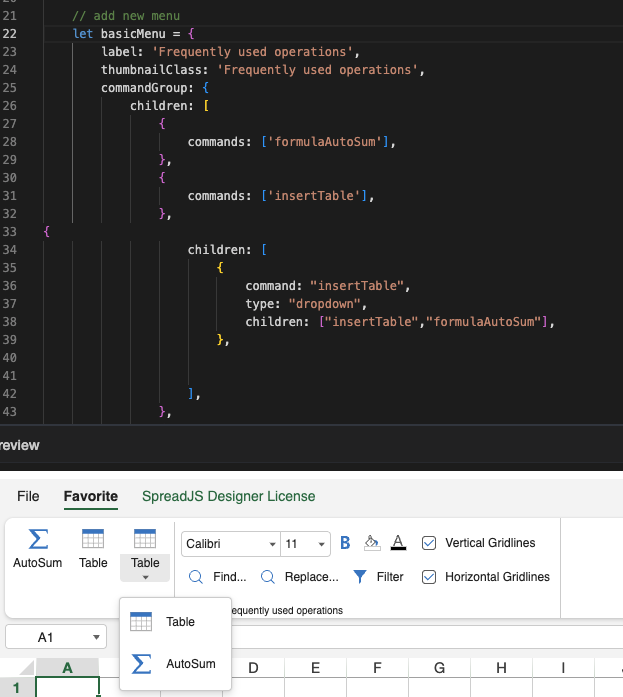Viewport: 623px width, 697px height.
Task: Select Table from the dropdown popup
Action: coord(175,622)
